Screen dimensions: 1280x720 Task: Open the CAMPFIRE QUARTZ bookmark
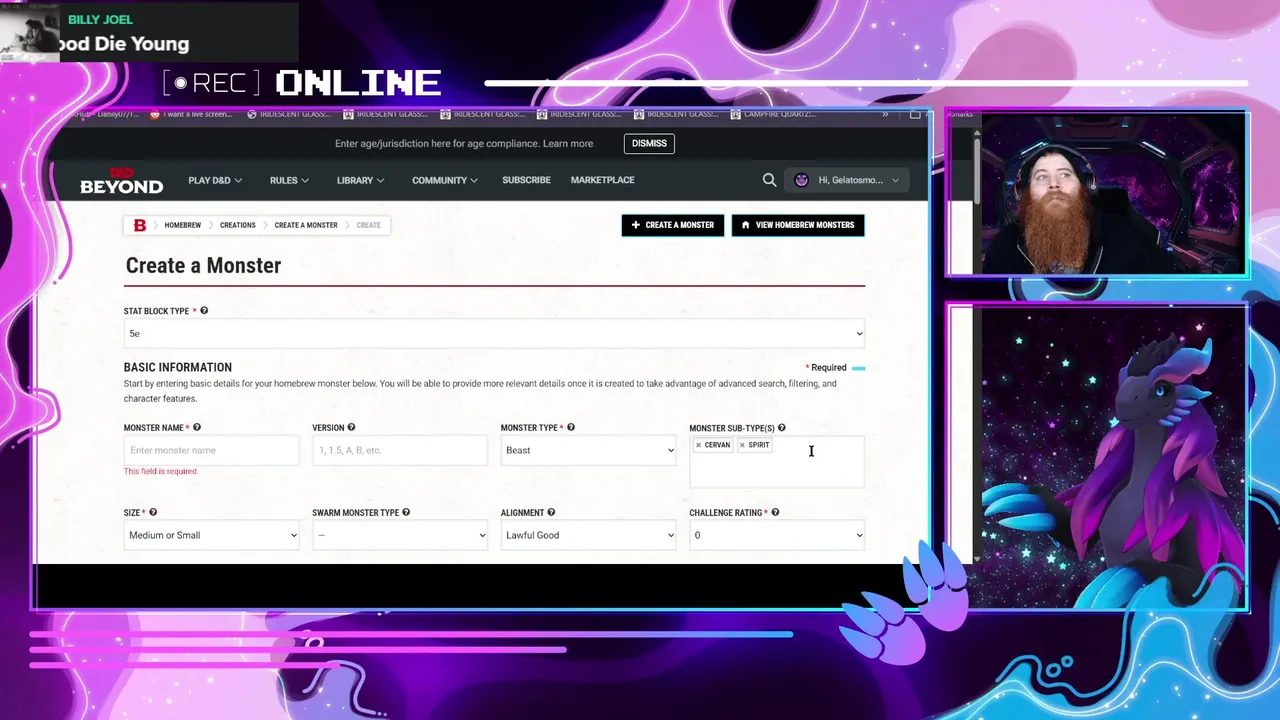(773, 114)
